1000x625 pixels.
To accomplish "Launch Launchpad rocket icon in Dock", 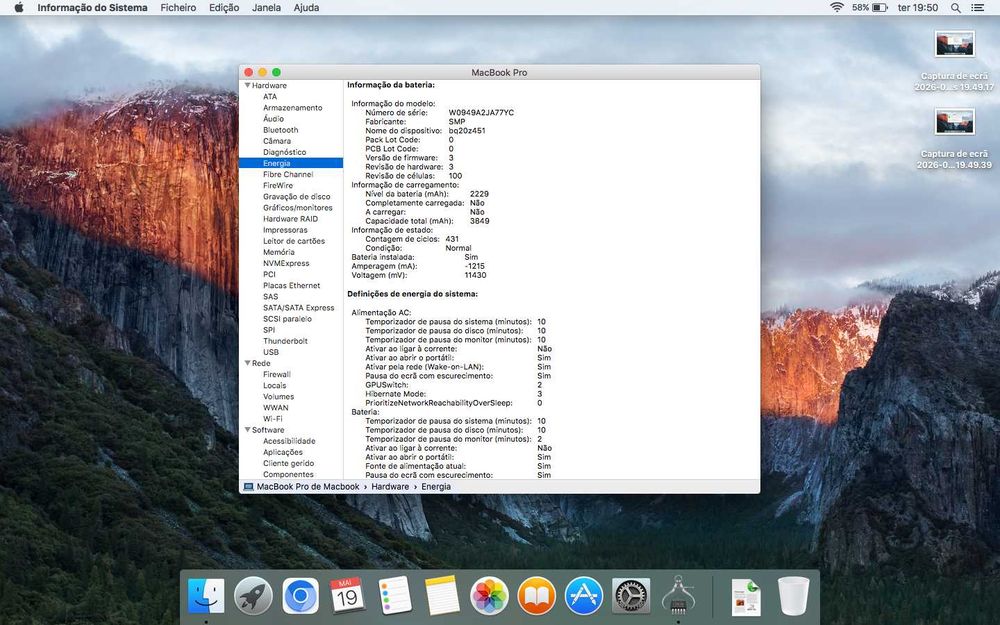I will pos(253,596).
